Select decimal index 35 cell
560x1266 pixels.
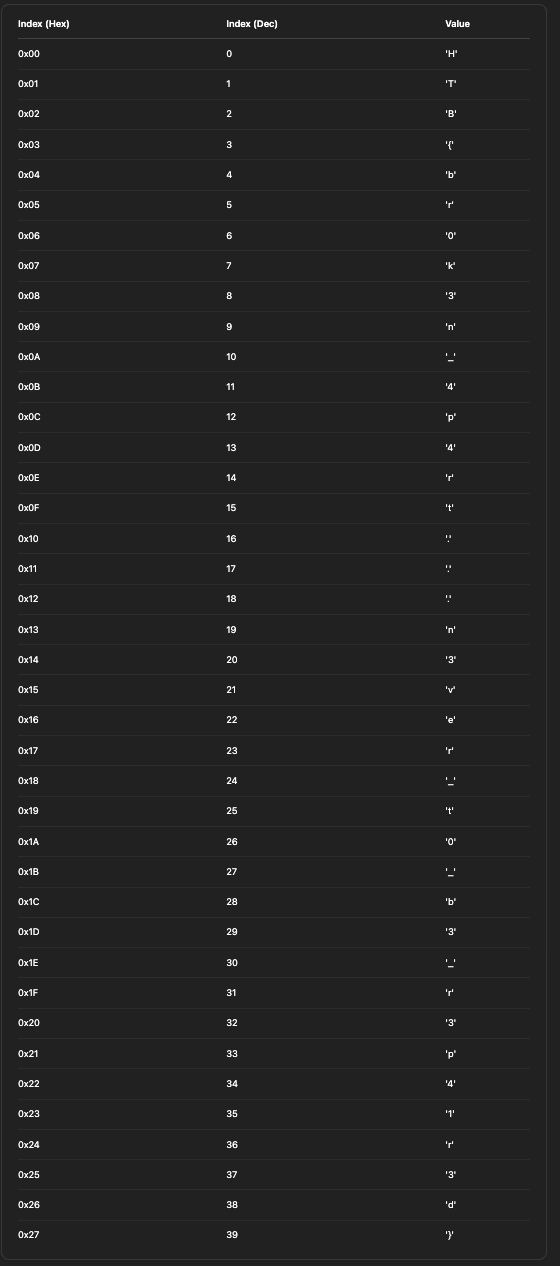232,1113
